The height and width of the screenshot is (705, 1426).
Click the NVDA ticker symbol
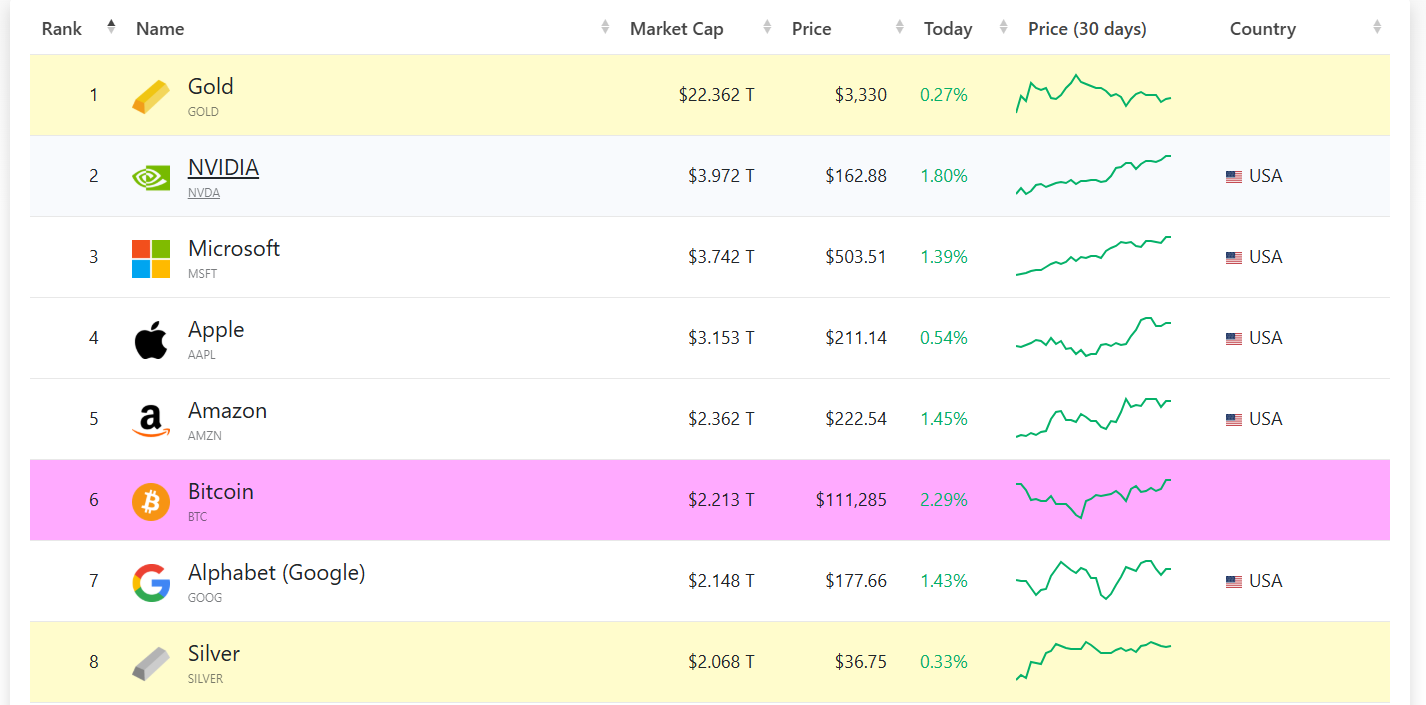pos(204,193)
